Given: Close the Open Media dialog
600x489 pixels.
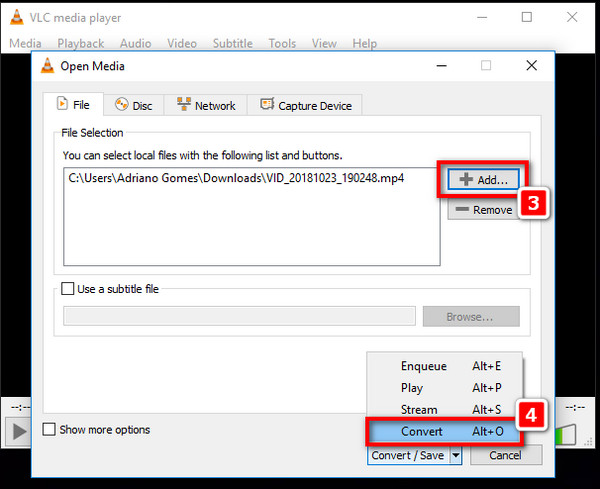Looking at the screenshot, I should tap(532, 65).
